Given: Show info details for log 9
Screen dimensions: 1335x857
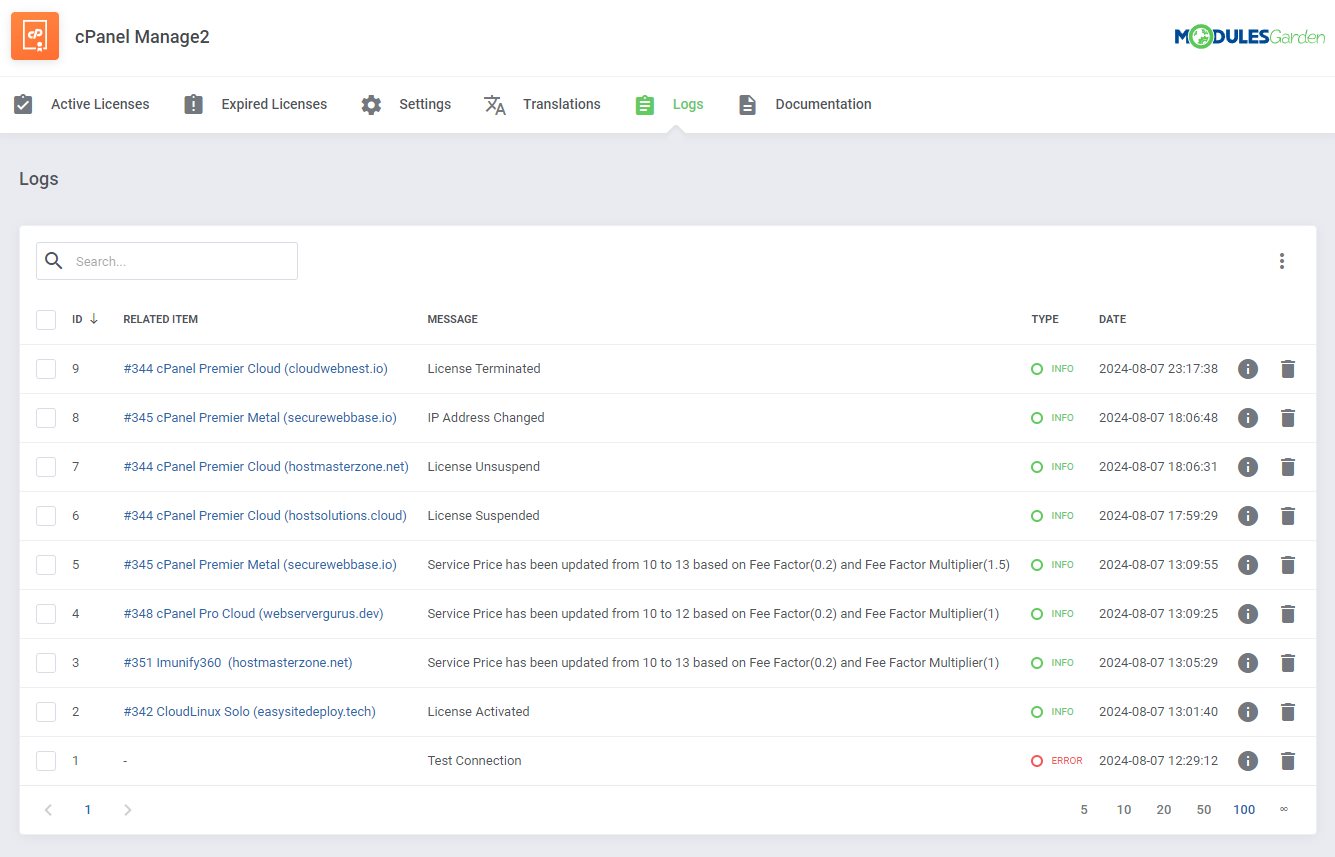Looking at the screenshot, I should (1248, 369).
